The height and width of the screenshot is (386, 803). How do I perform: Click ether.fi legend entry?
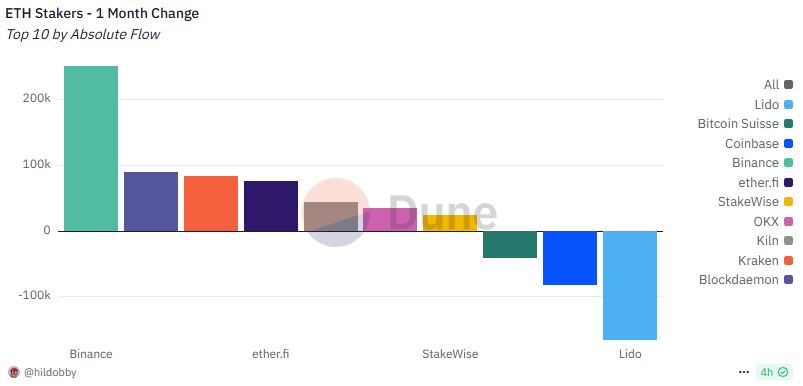coord(766,182)
